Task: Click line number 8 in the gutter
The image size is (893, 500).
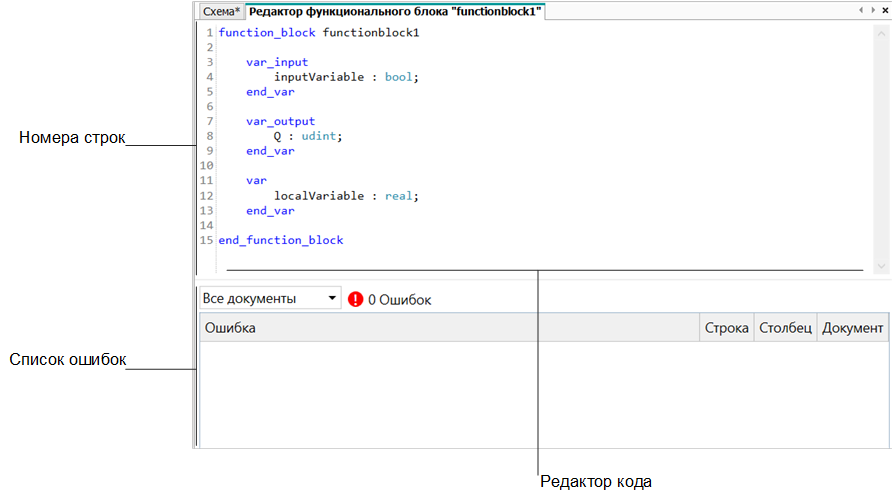Action: click(208, 136)
